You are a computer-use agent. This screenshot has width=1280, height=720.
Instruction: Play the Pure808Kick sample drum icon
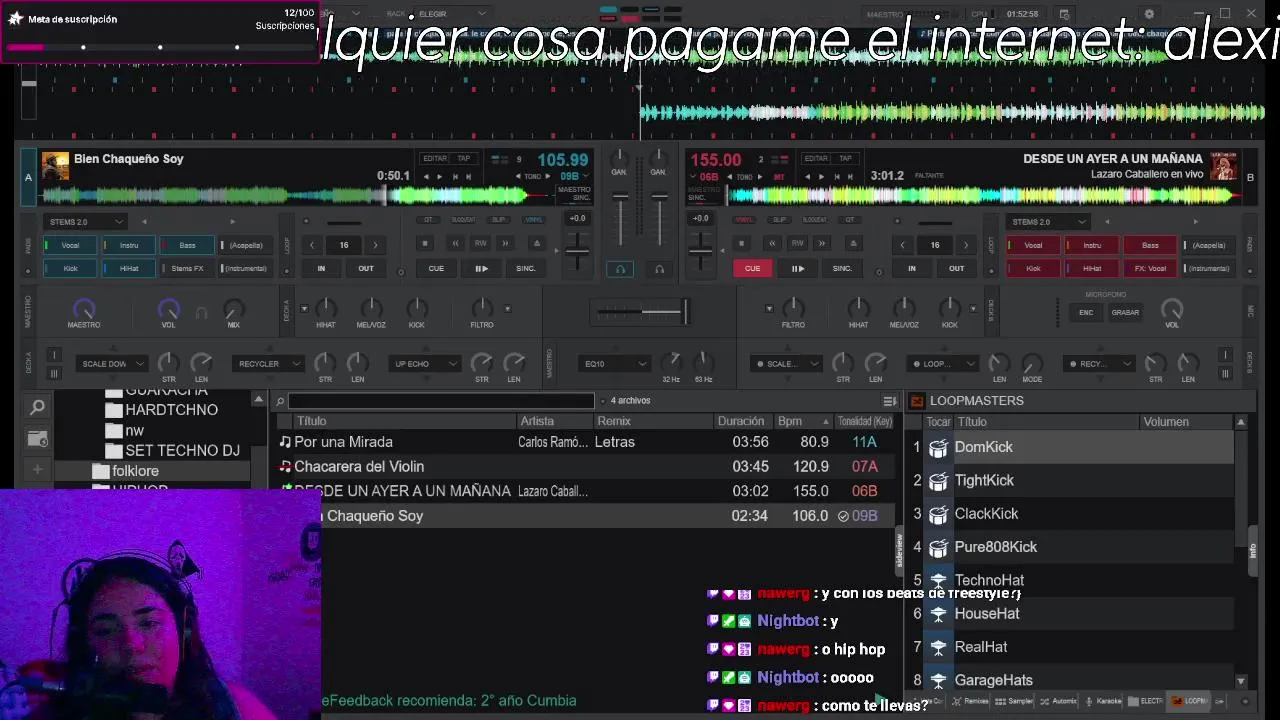pyautogui.click(x=938, y=547)
